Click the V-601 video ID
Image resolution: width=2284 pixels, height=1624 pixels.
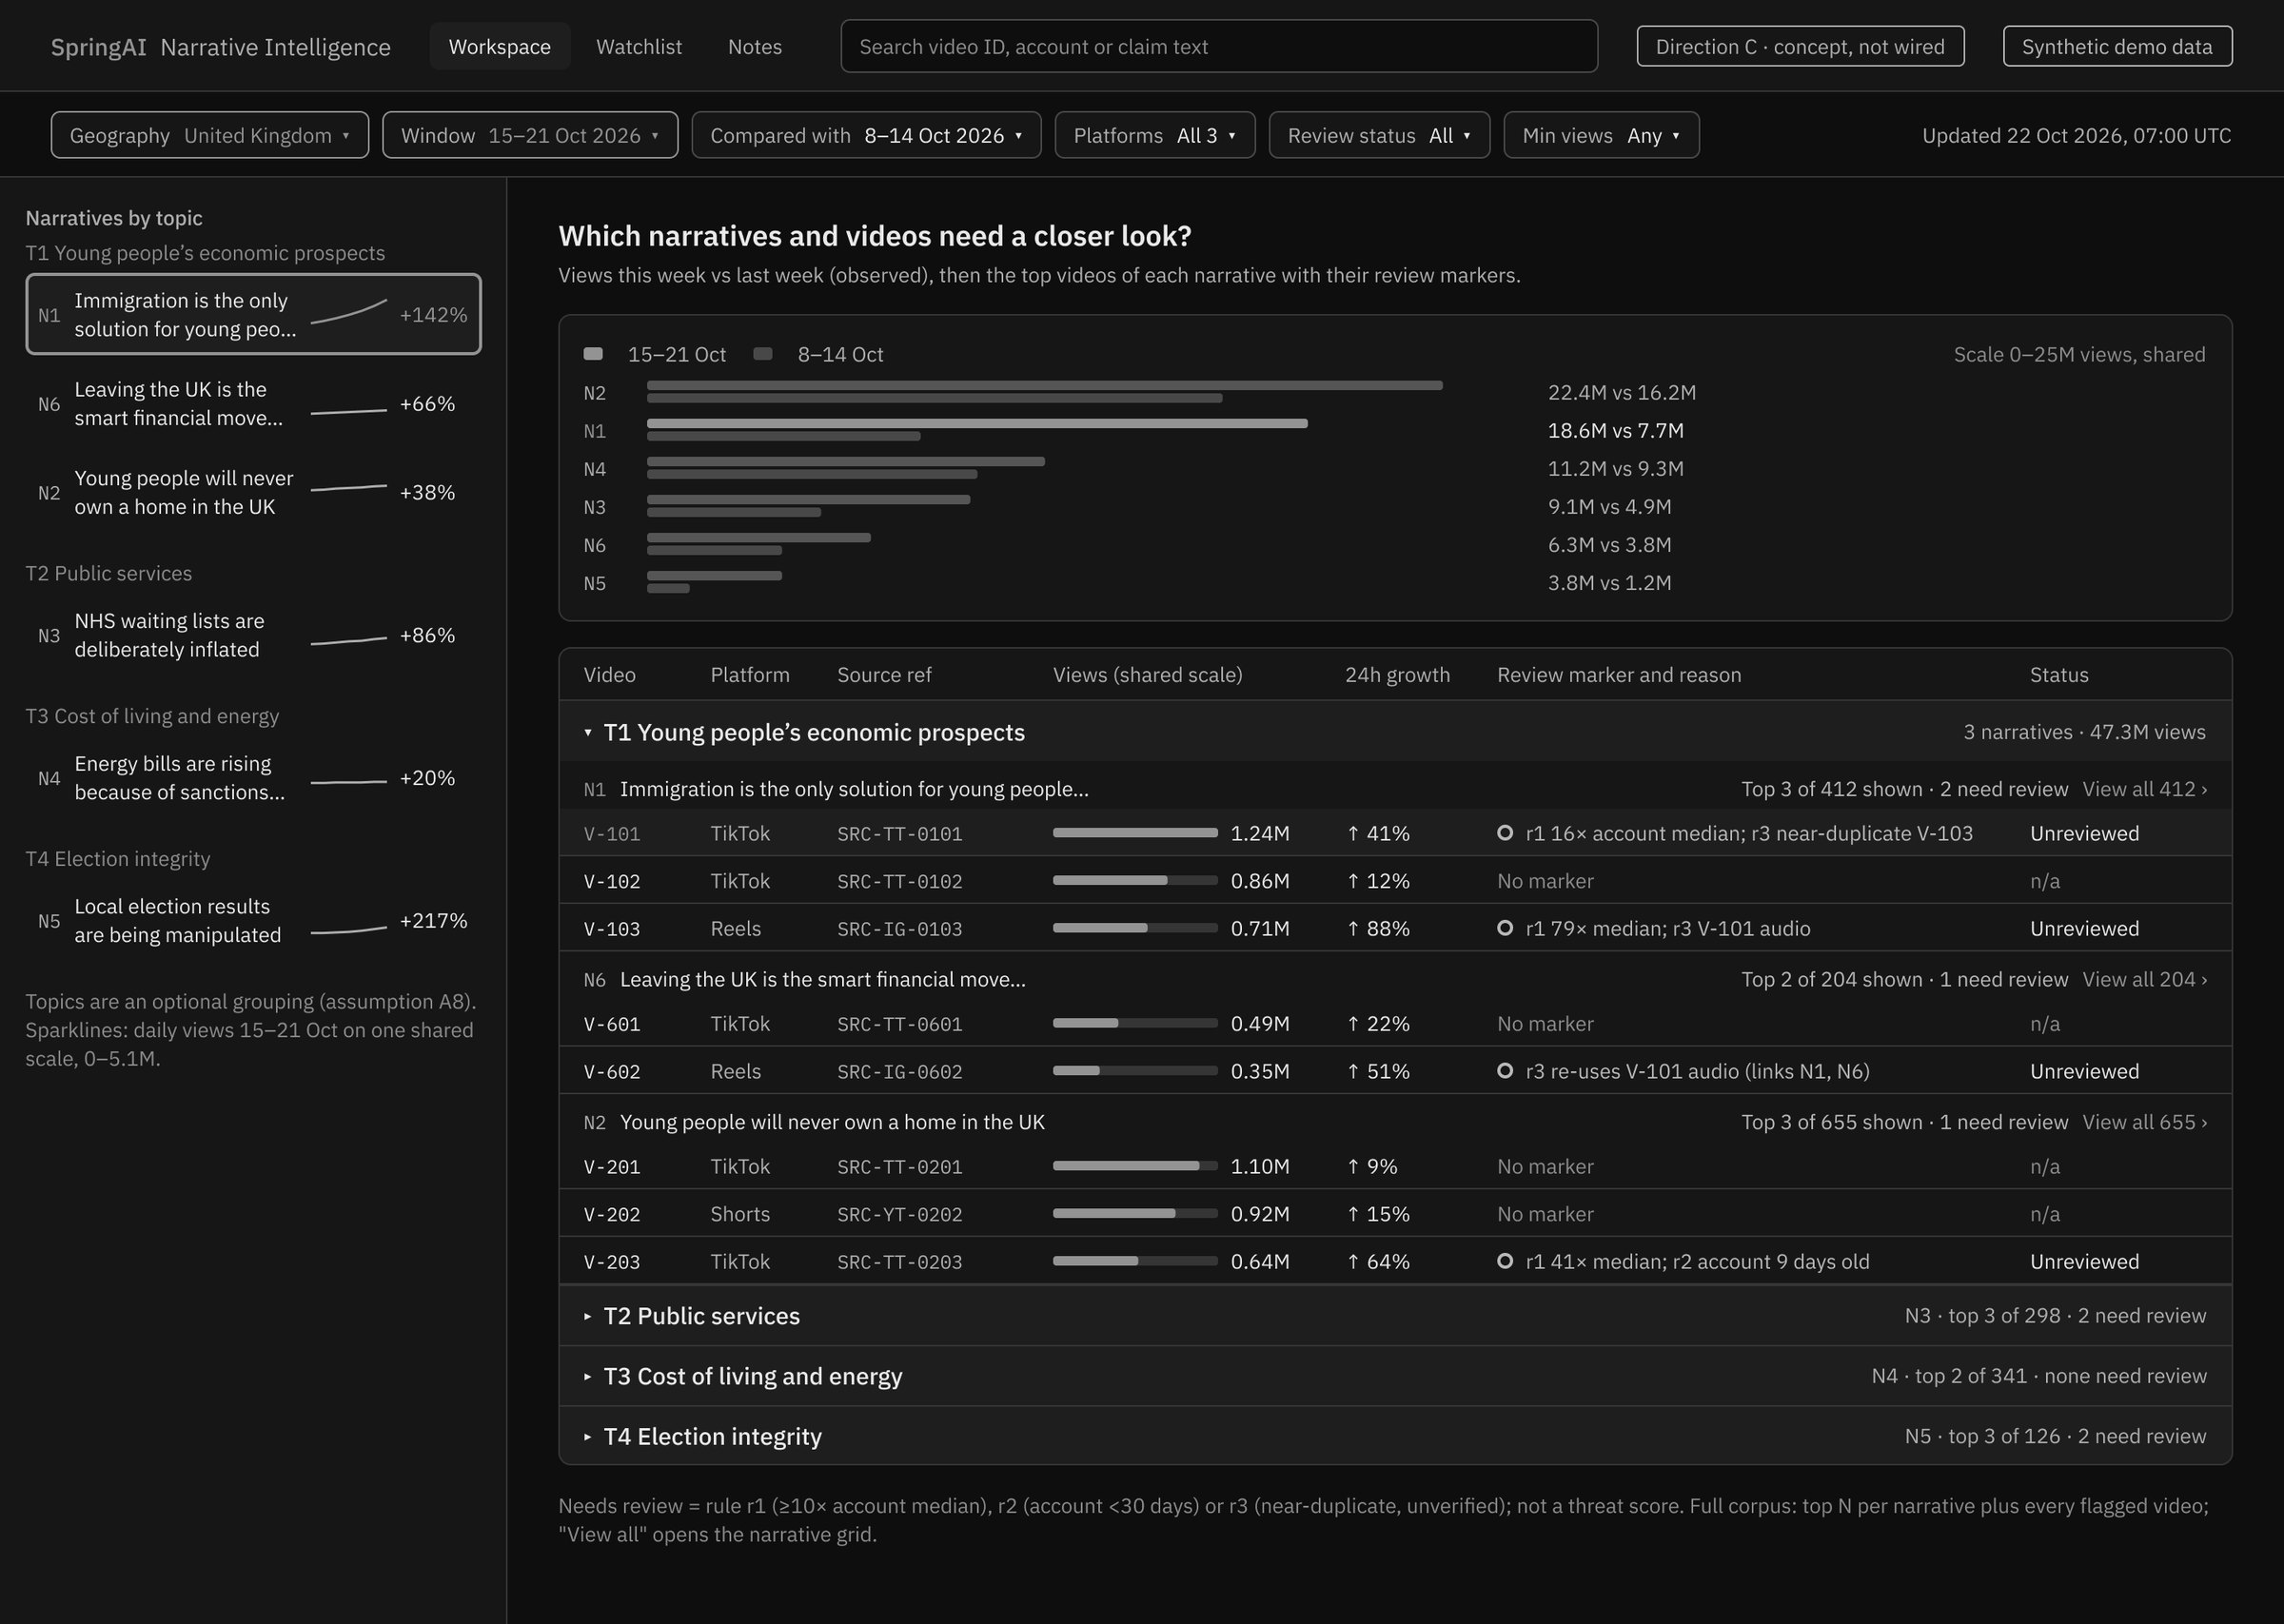pyautogui.click(x=612, y=1024)
